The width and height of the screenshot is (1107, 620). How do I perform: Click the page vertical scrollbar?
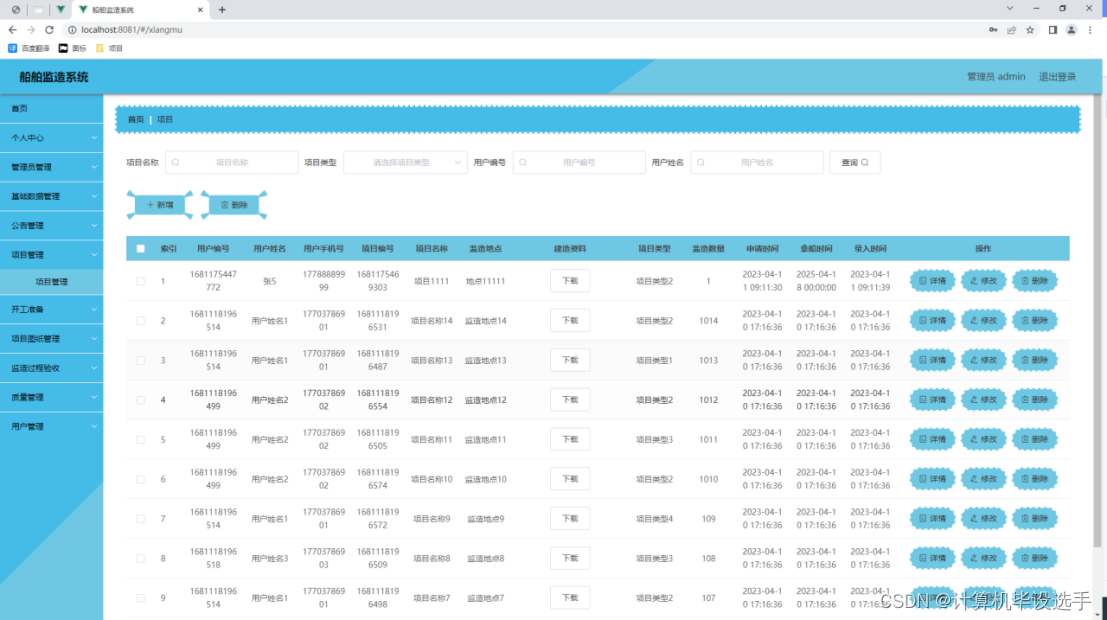(1097, 321)
